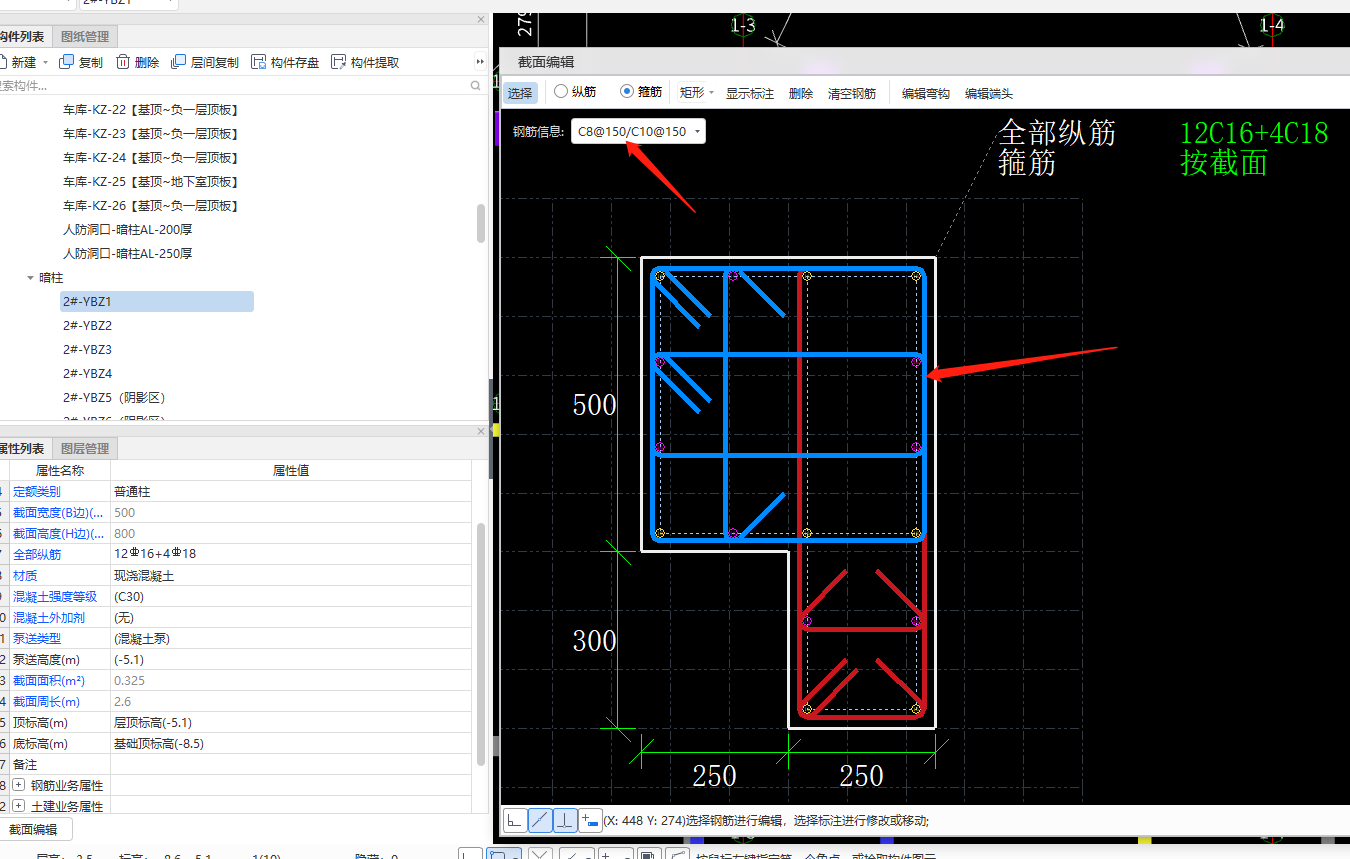Click 编辑弯钩 button
The image size is (1350, 859).
click(x=926, y=93)
